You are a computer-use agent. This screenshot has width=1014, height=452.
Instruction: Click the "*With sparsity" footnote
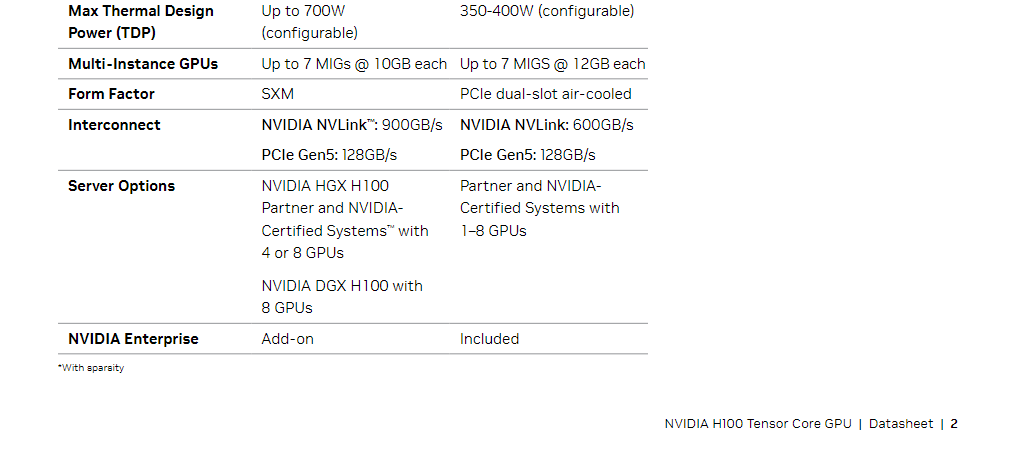[91, 368]
